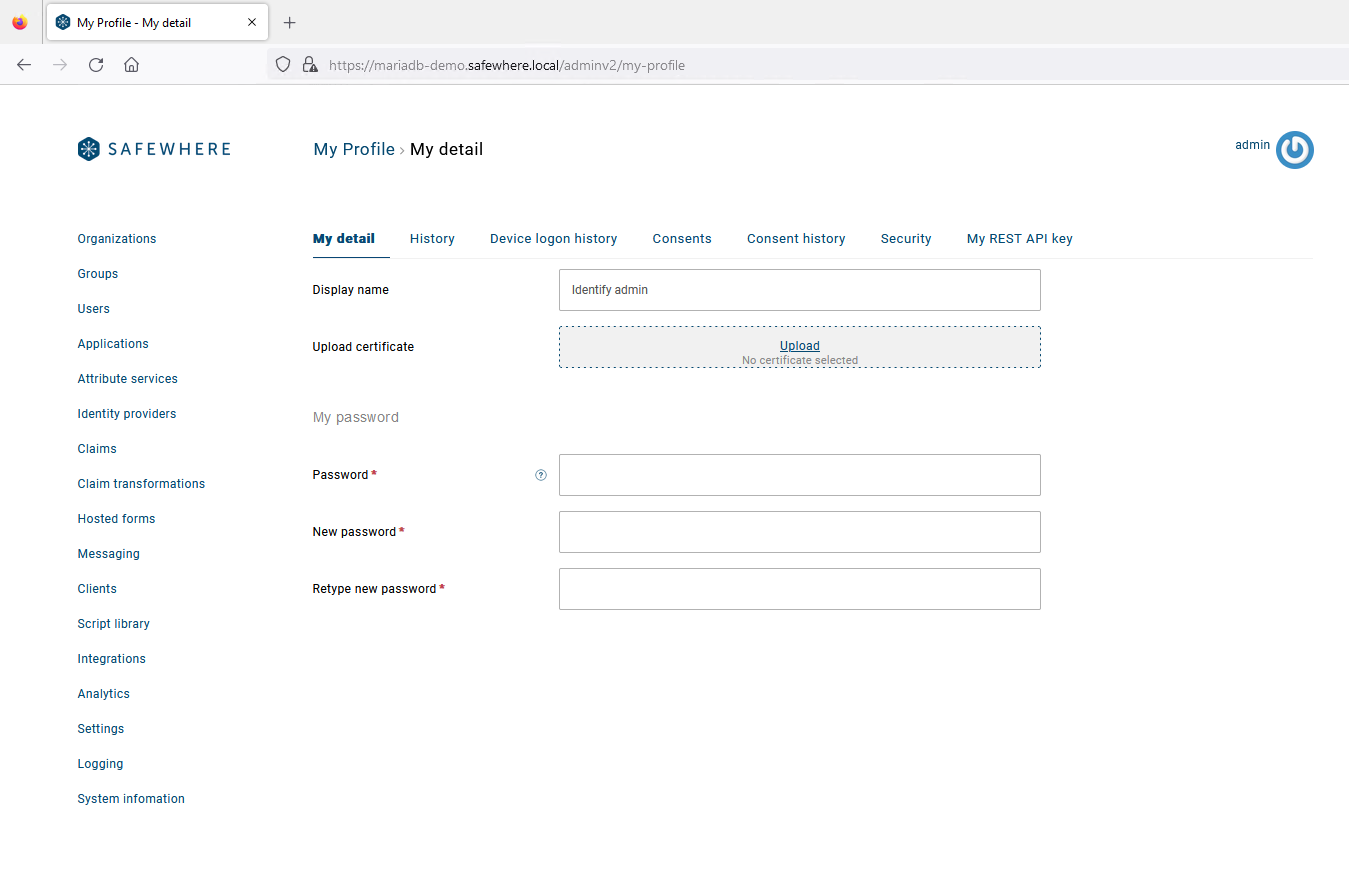1349x894 pixels.
Task: Open the Password help question icon
Action: [541, 475]
